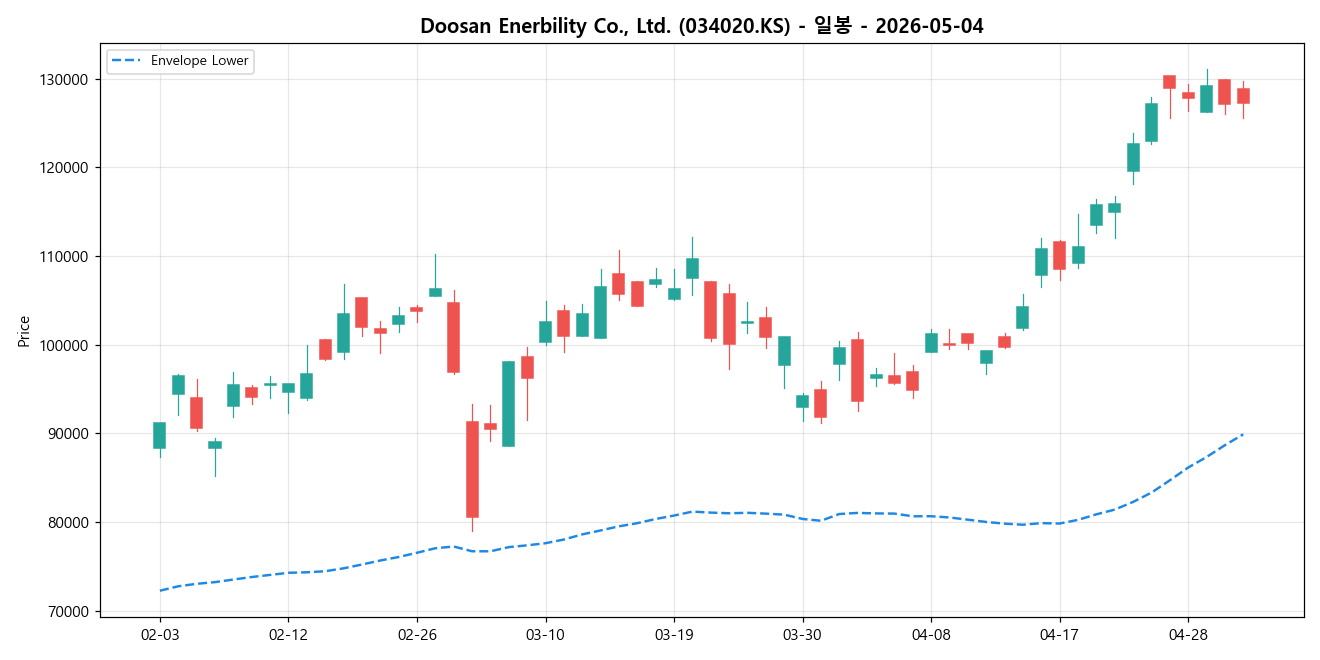Click the last red candle on the chart

[x=1243, y=96]
